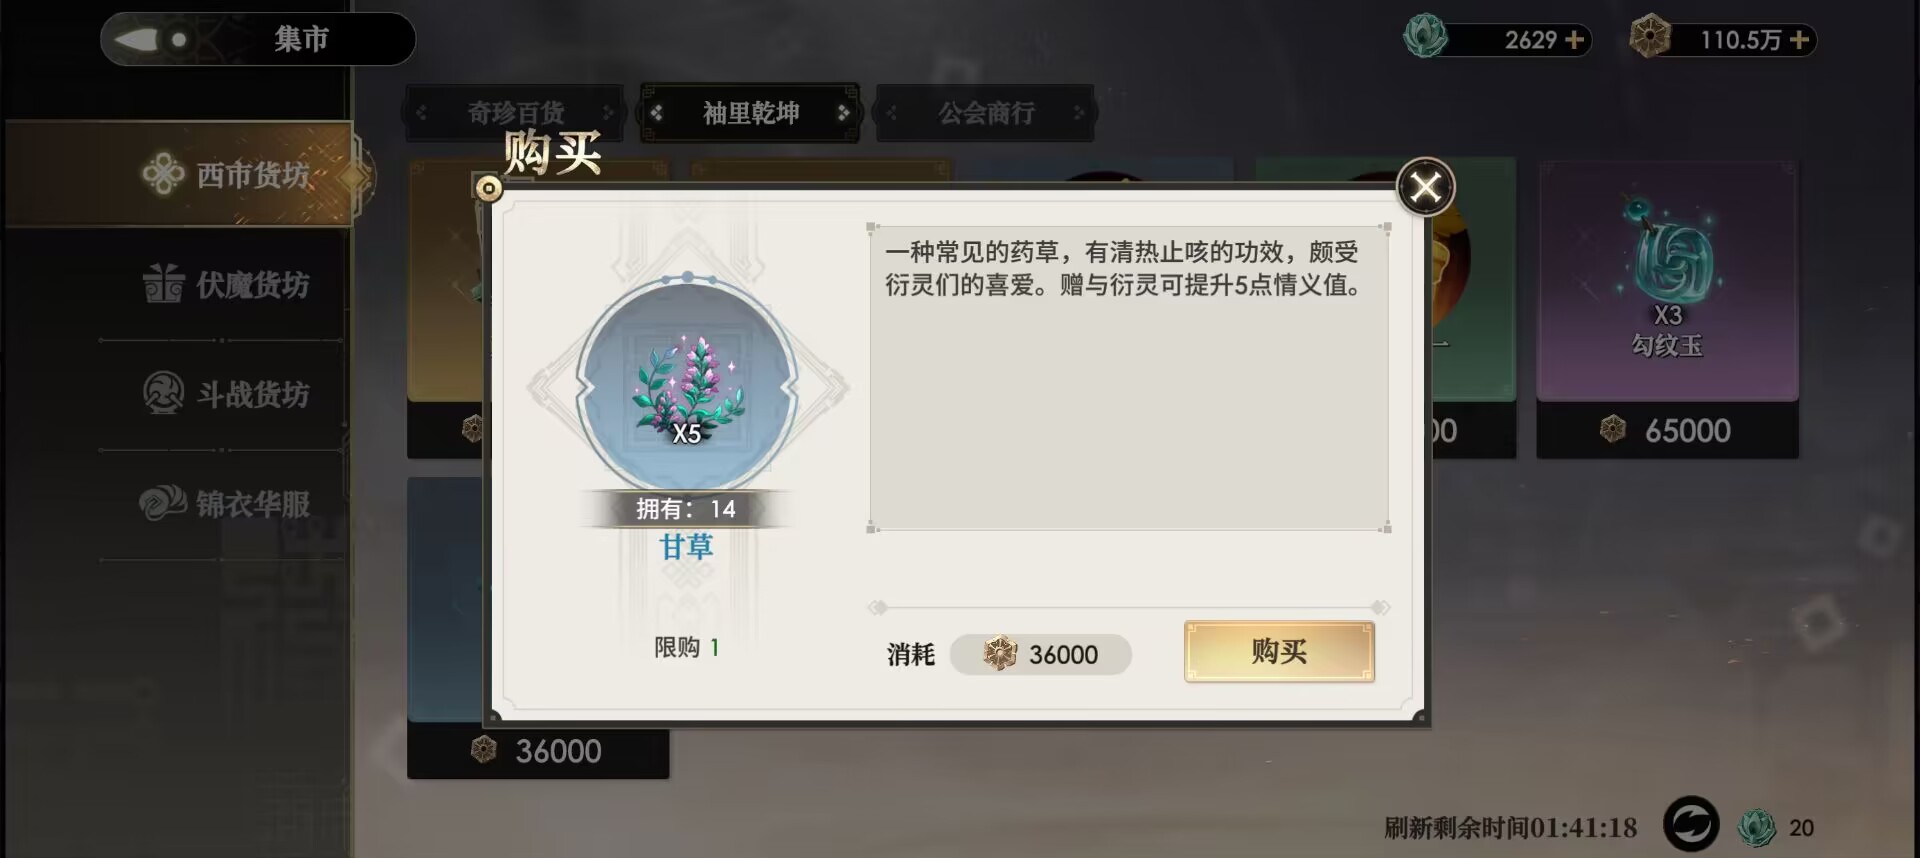Click the 购买 confirm button

tap(1279, 652)
